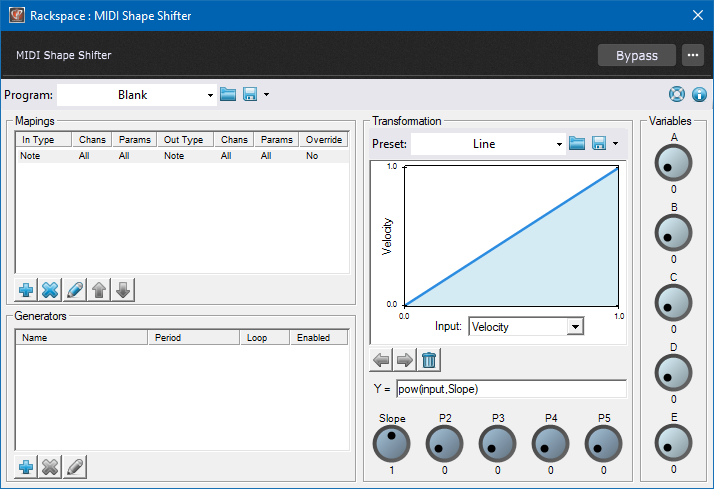Viewport: 714px width, 489px height.
Task: Open the Program dropdown showing Blank
Action: [x=137, y=95]
